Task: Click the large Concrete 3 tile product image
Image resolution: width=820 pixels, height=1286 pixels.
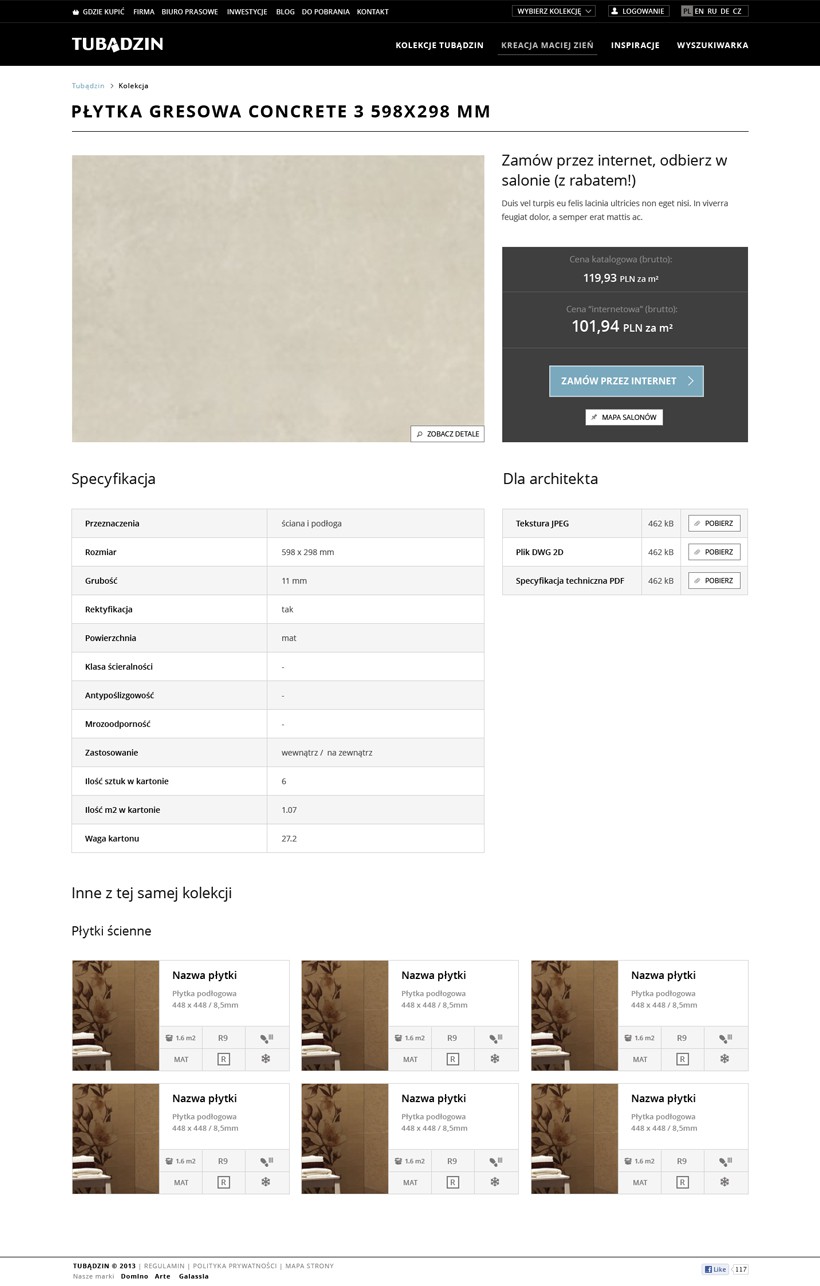Action: (x=278, y=298)
